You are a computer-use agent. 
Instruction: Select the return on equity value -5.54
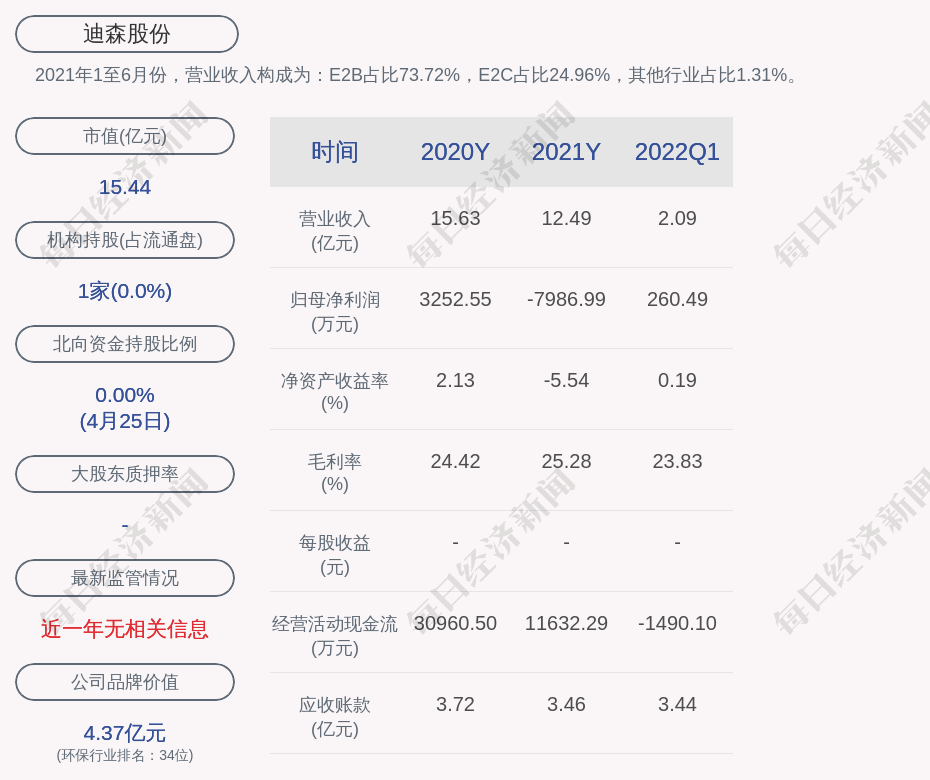click(x=566, y=380)
